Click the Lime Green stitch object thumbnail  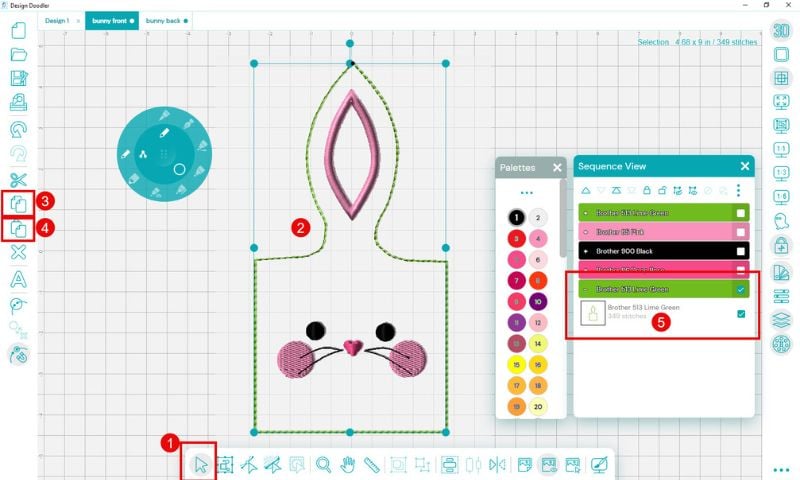click(x=594, y=314)
